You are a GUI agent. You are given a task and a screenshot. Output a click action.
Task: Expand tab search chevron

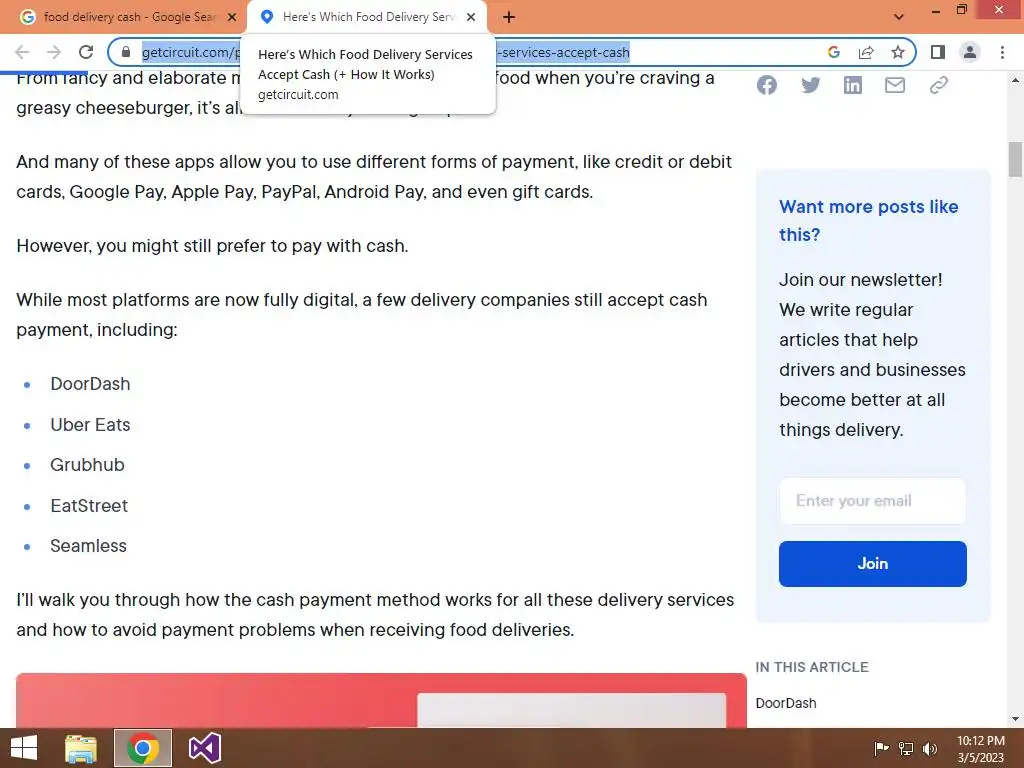899,18
